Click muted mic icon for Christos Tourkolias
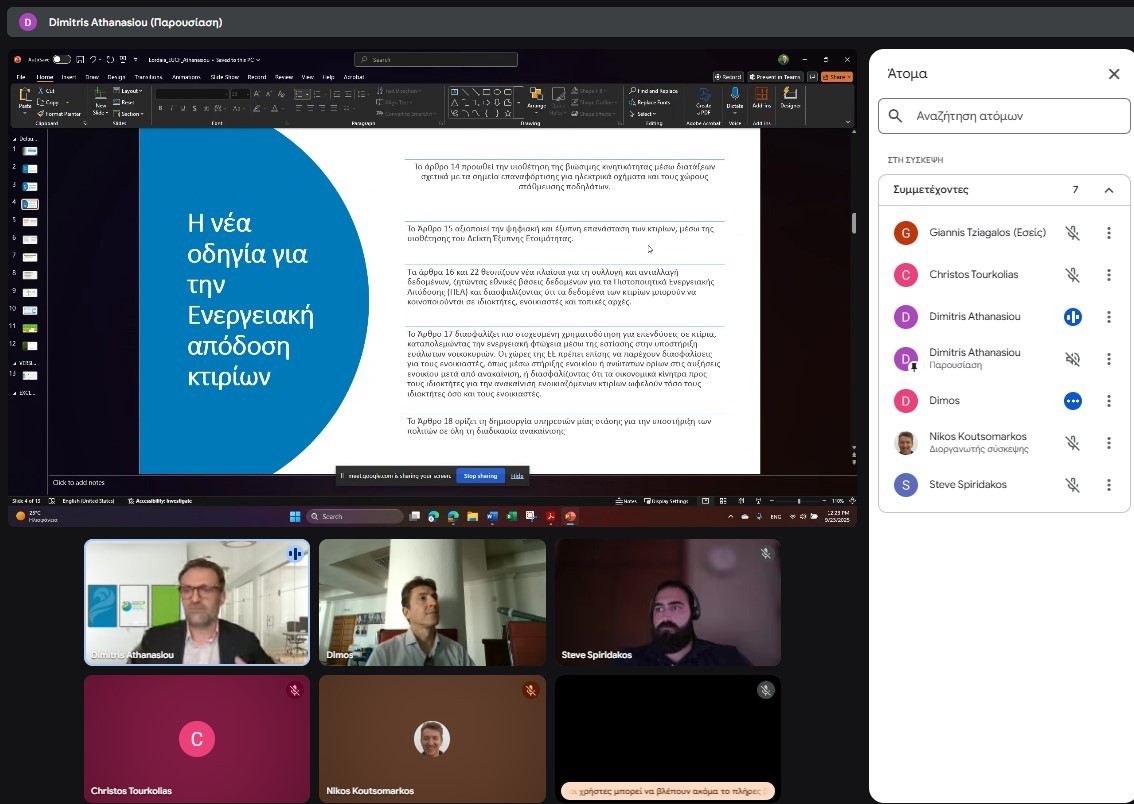 click(x=1072, y=275)
